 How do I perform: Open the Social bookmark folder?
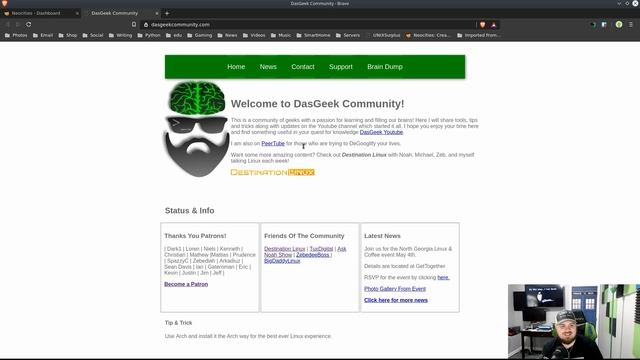(93, 36)
